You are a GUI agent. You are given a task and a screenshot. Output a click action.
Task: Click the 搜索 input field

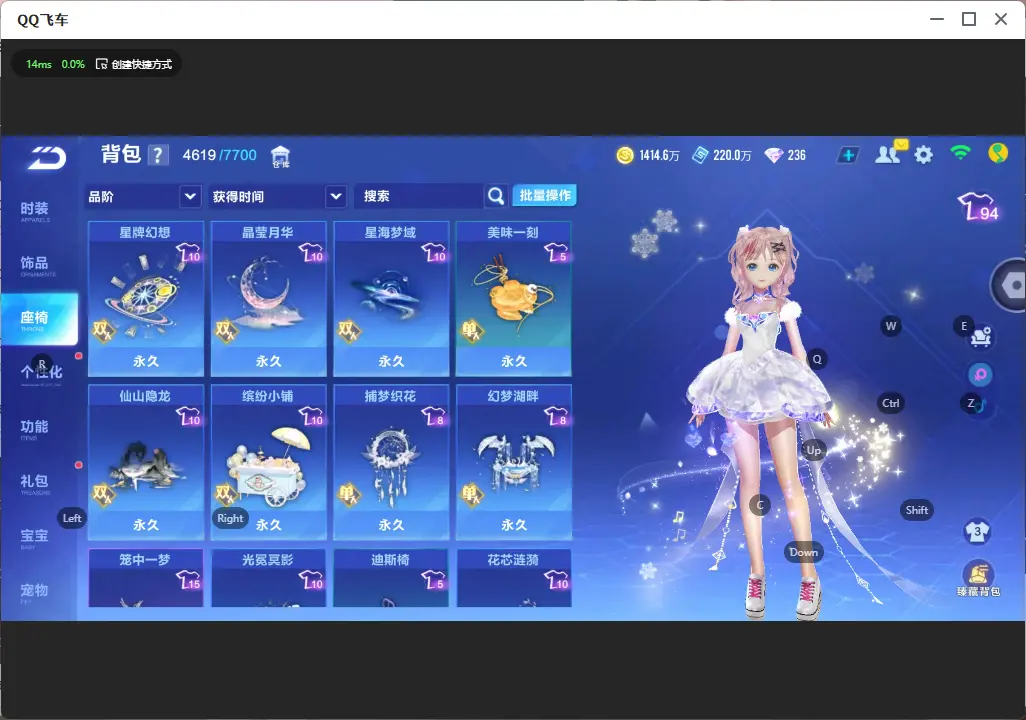(x=419, y=196)
